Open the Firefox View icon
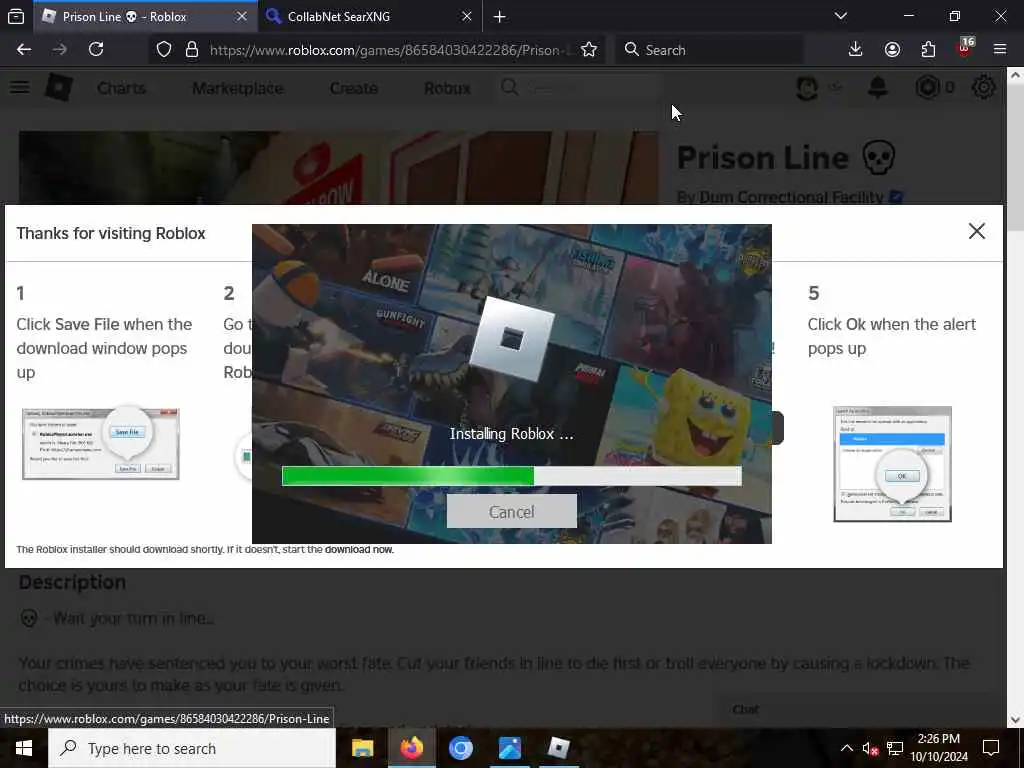The width and height of the screenshot is (1024, 768). 16,17
